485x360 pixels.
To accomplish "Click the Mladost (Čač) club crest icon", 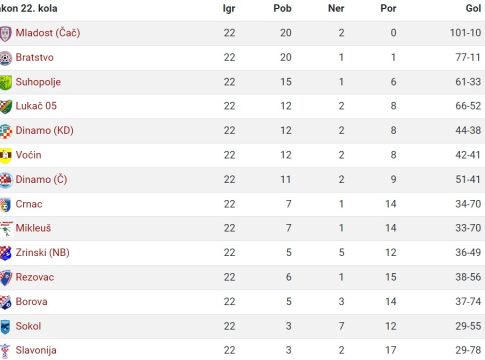I will pyautogui.click(x=5, y=34).
